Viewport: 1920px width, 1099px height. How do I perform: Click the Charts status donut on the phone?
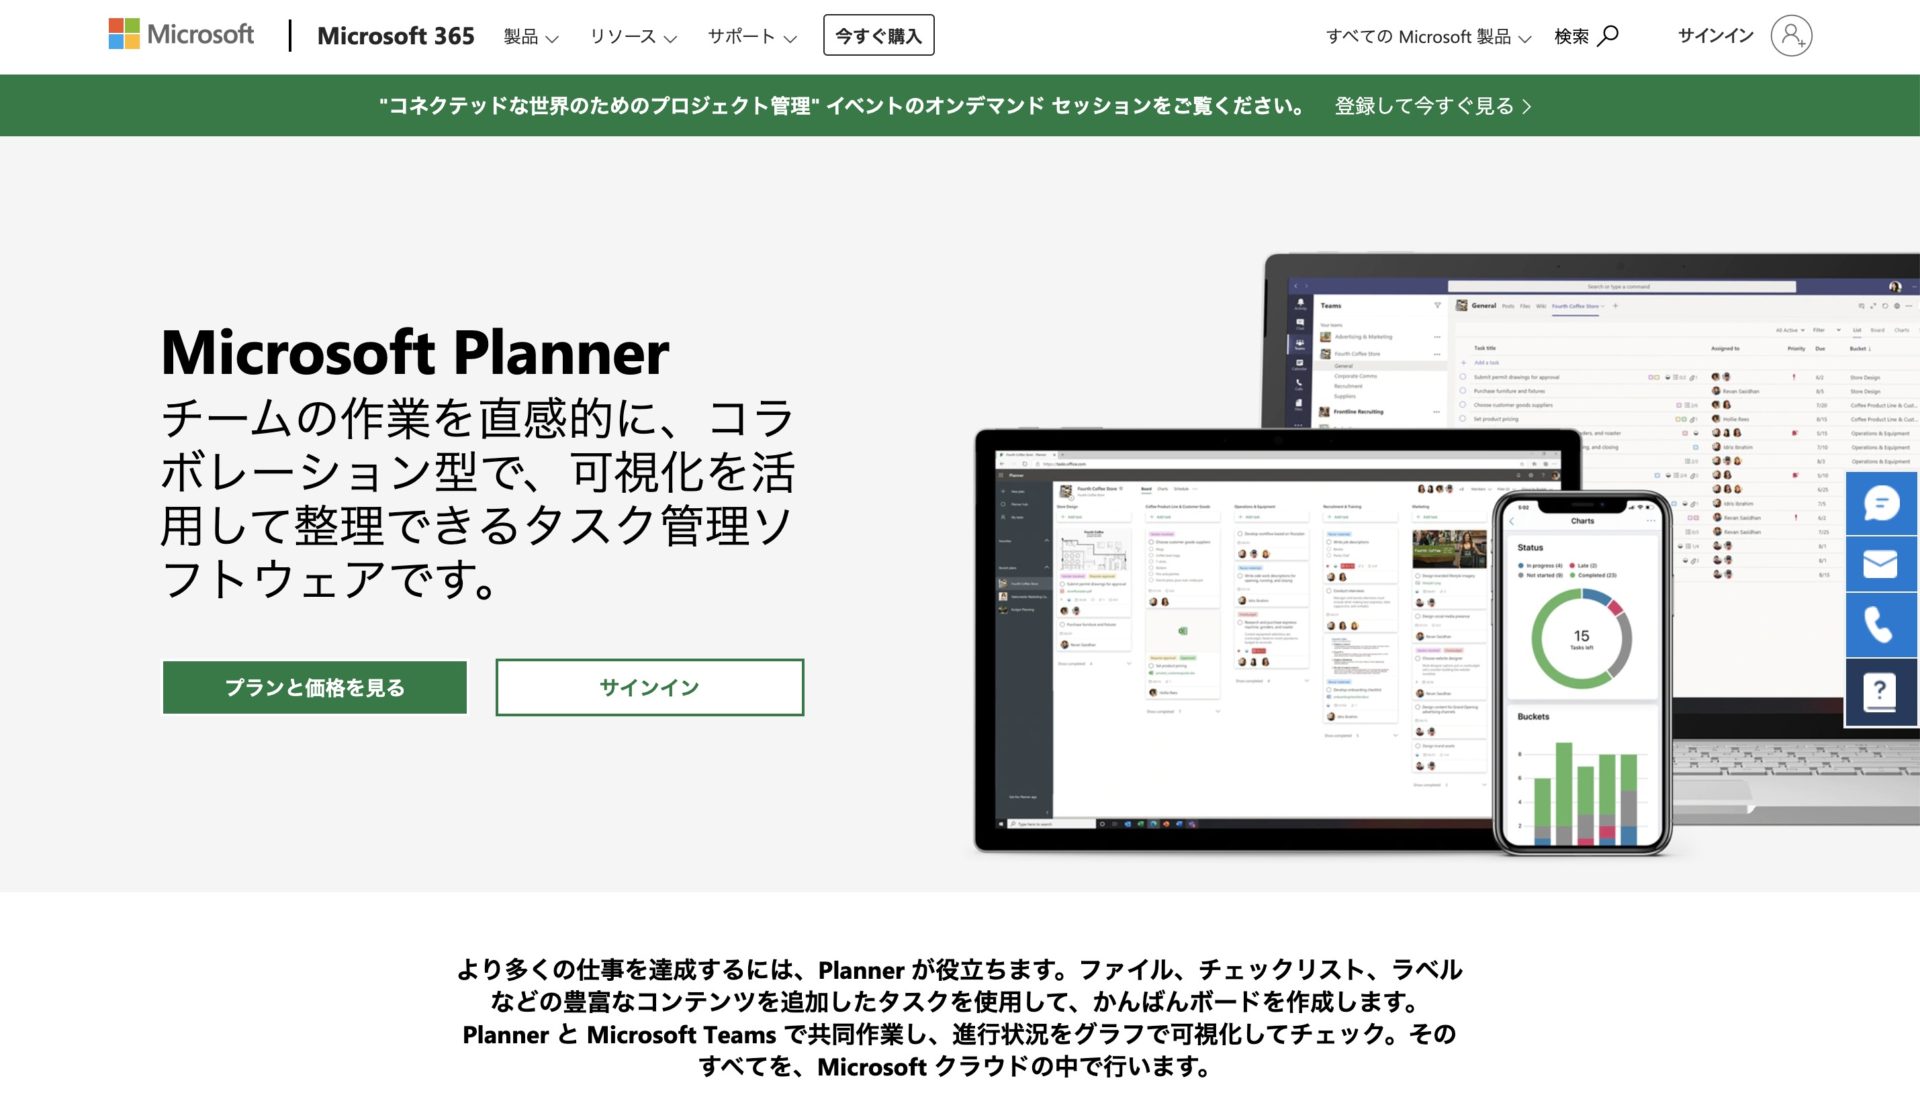pos(1580,634)
